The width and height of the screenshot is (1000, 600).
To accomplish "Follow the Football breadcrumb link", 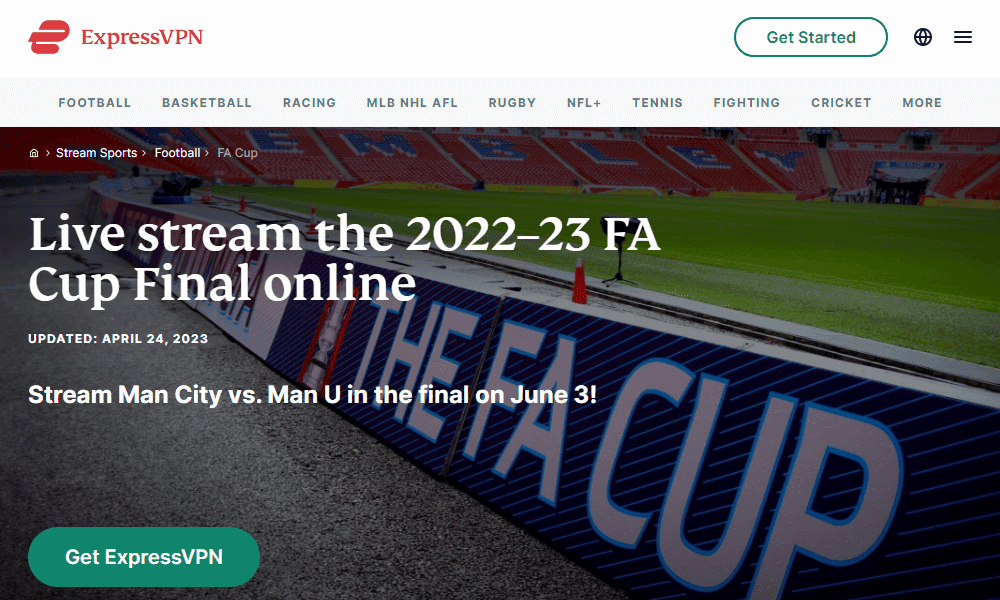I will pyautogui.click(x=177, y=153).
